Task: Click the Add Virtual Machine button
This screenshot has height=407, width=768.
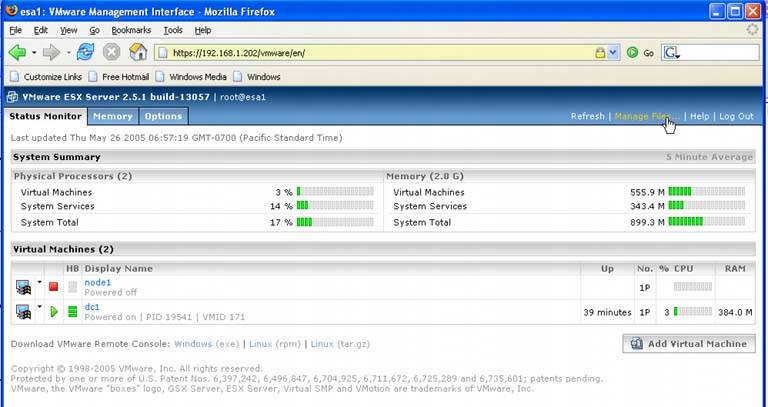Action: (689, 344)
